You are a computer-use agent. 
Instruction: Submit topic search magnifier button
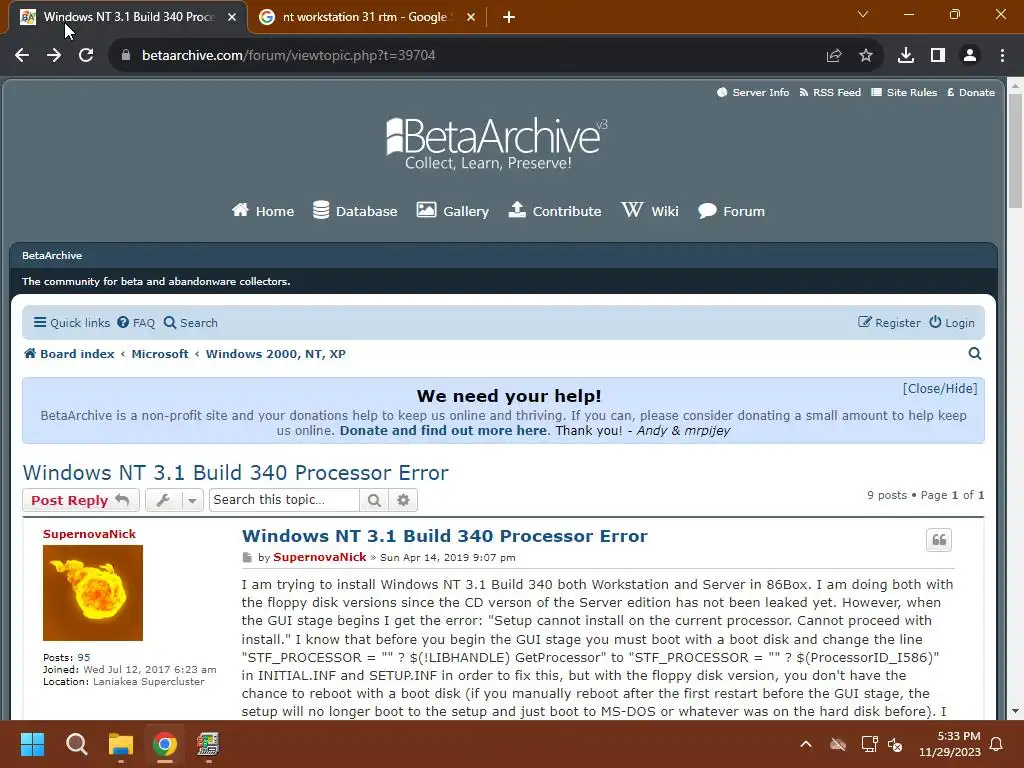(374, 500)
